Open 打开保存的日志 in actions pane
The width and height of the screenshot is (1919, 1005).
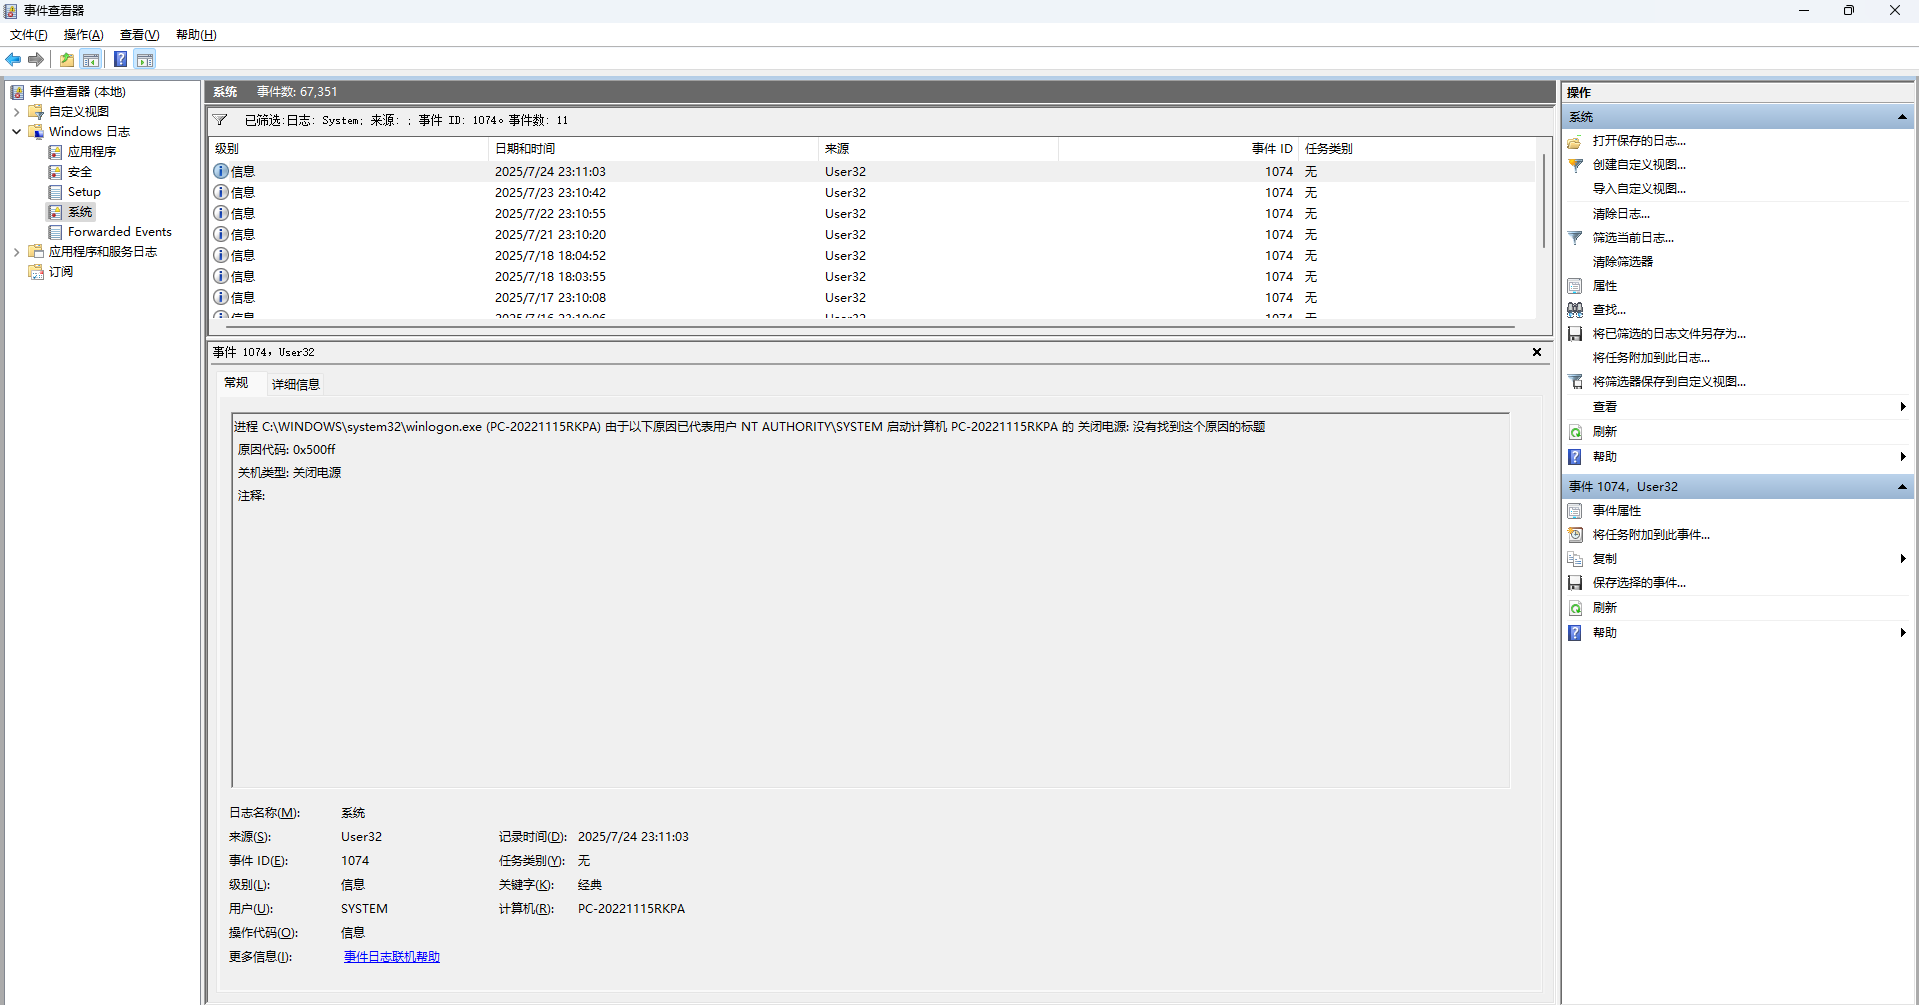tap(1639, 141)
